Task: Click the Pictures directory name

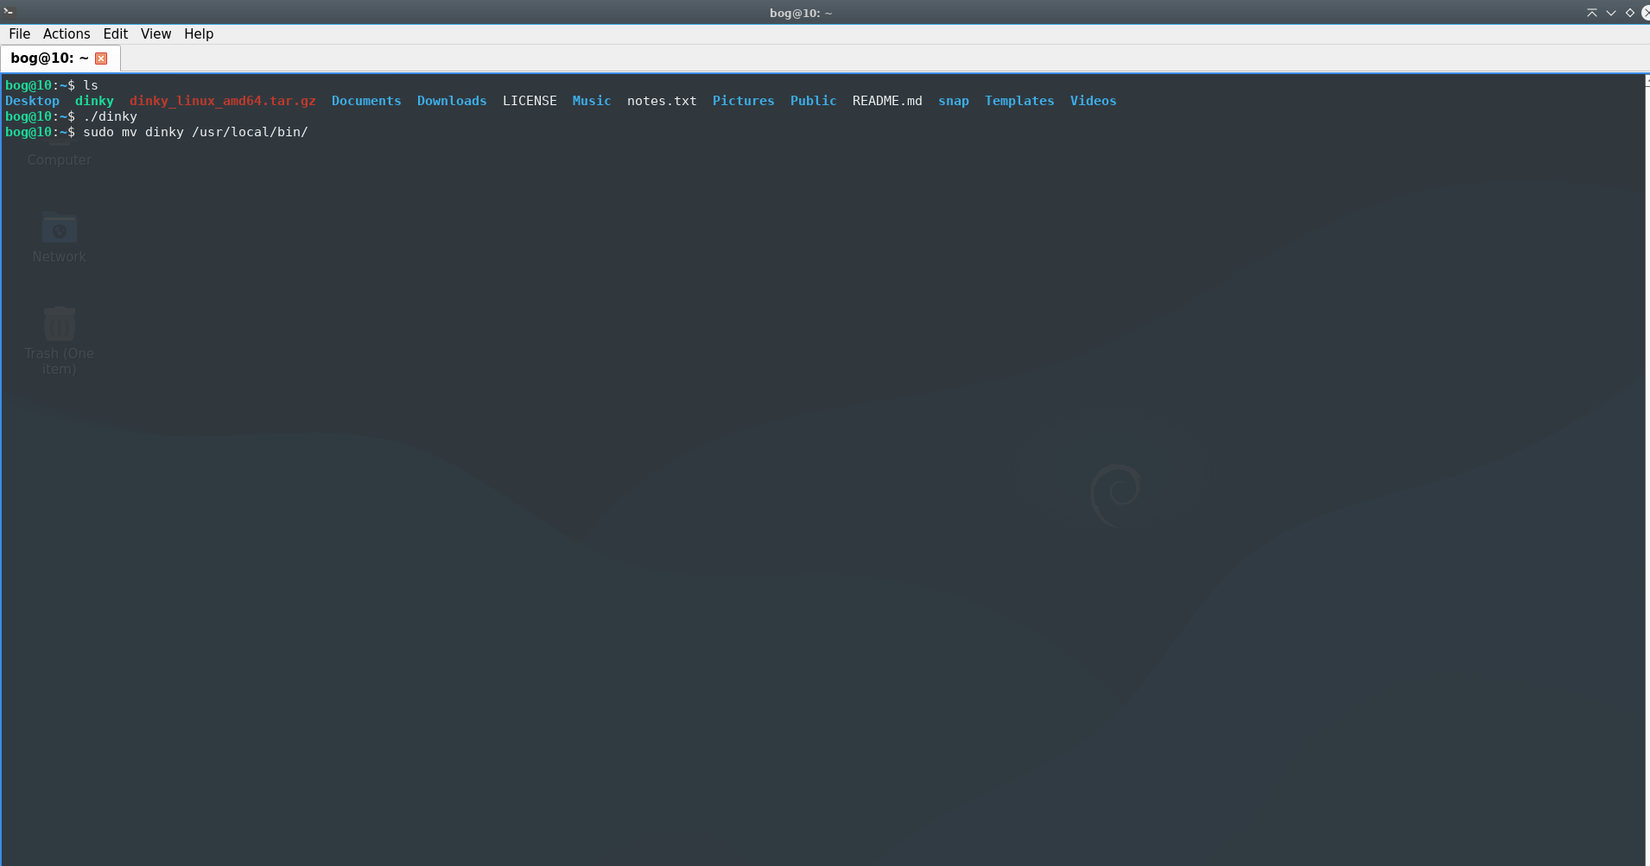Action: (743, 101)
